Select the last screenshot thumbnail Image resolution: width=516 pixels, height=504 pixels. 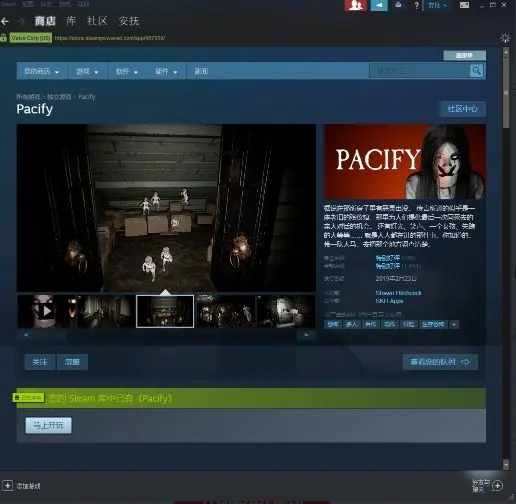click(286, 311)
